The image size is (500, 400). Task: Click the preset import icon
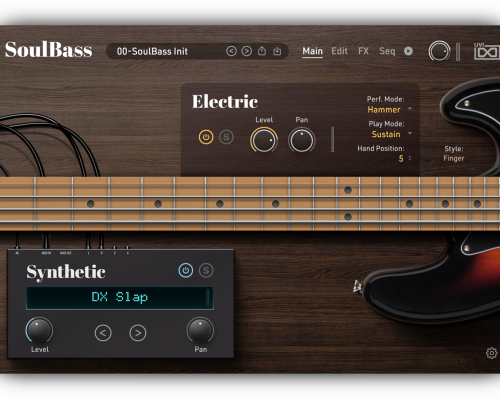[277, 51]
